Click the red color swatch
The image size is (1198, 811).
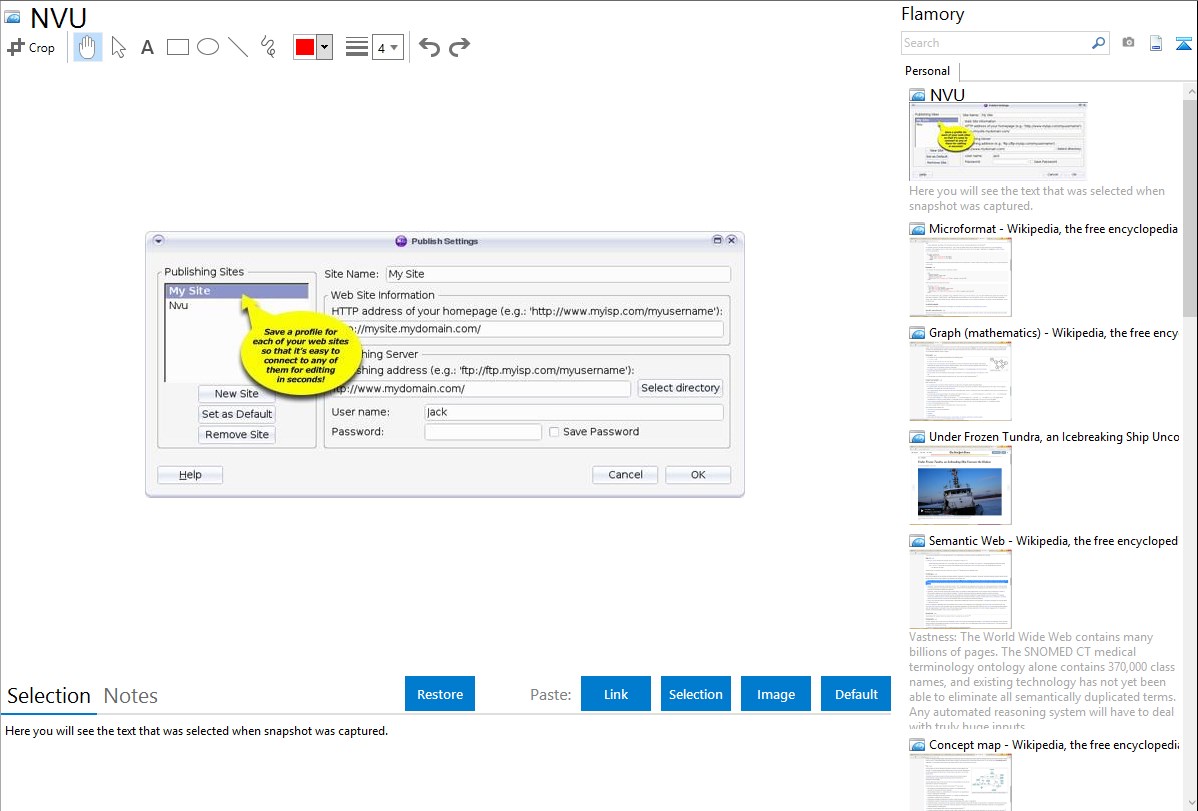click(x=305, y=47)
